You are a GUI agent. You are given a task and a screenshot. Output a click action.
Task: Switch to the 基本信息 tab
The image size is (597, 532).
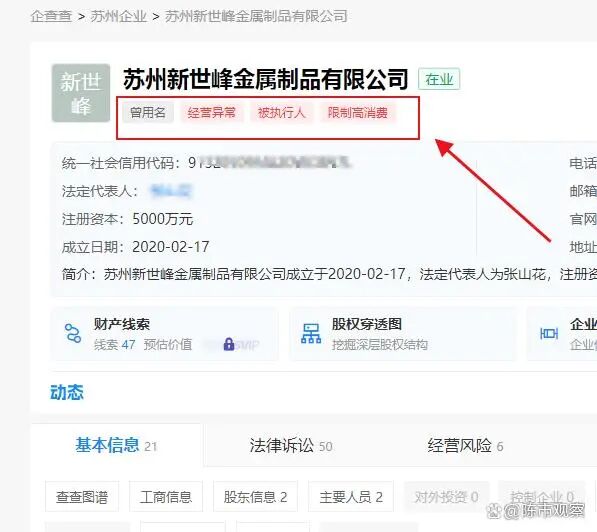coord(116,445)
